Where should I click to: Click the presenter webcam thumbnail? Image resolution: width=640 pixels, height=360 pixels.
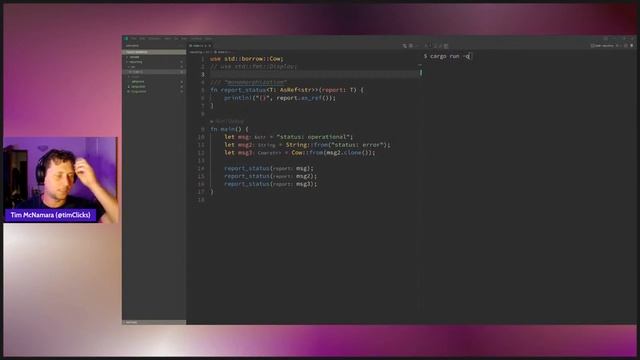click(60, 180)
